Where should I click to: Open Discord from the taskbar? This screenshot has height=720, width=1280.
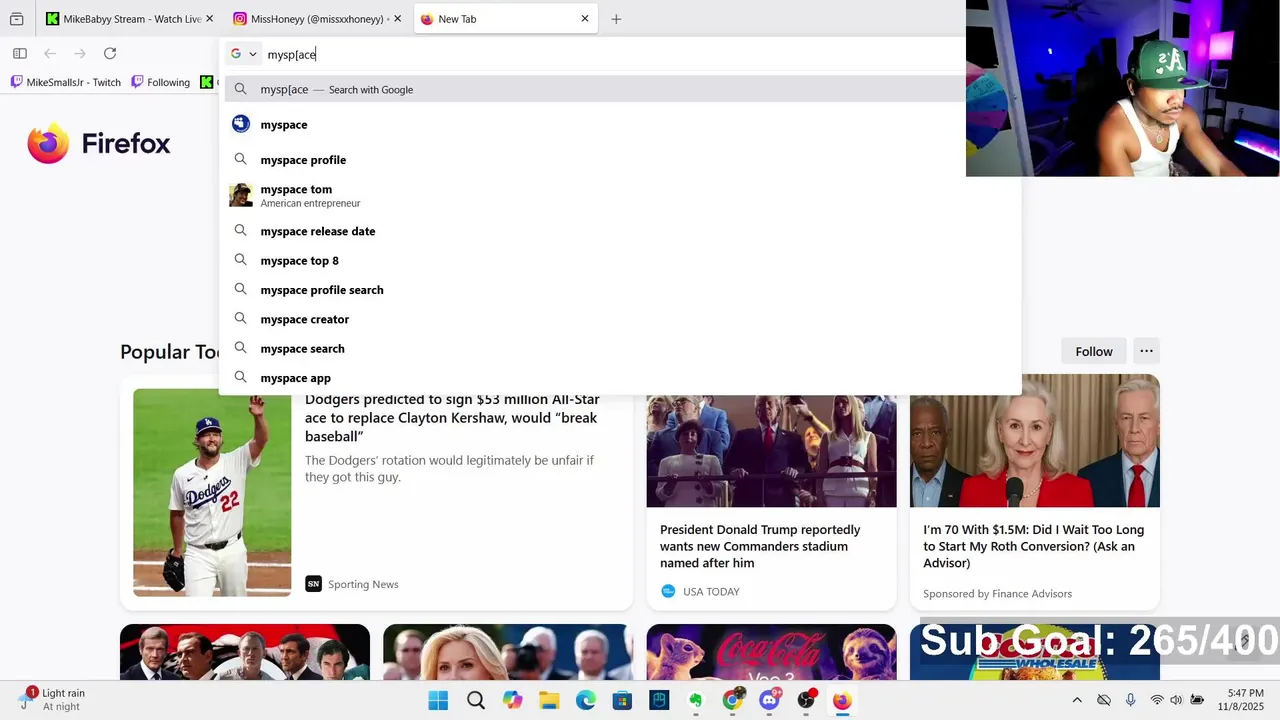(x=769, y=700)
